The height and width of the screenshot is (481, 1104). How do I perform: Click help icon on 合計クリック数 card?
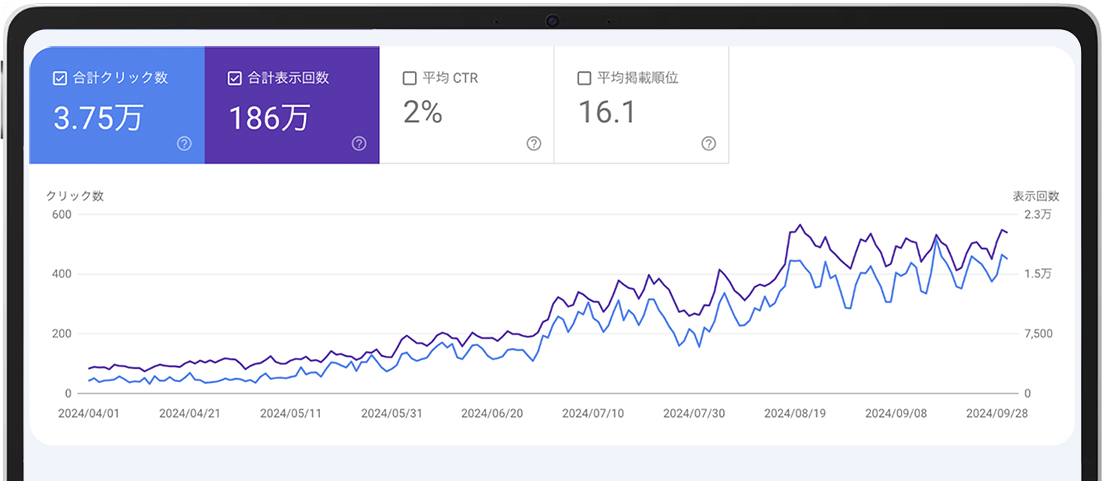[x=184, y=144]
